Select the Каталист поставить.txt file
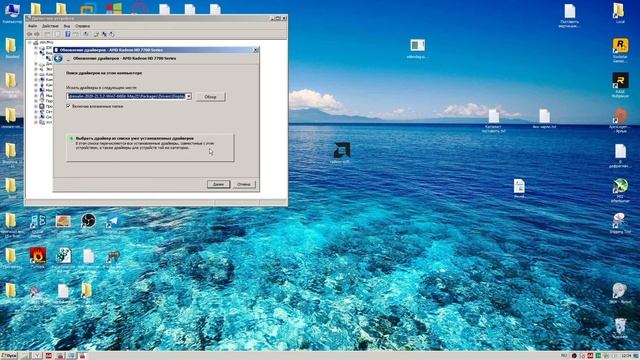Image resolution: width=640 pixels, height=360 pixels. tap(494, 121)
